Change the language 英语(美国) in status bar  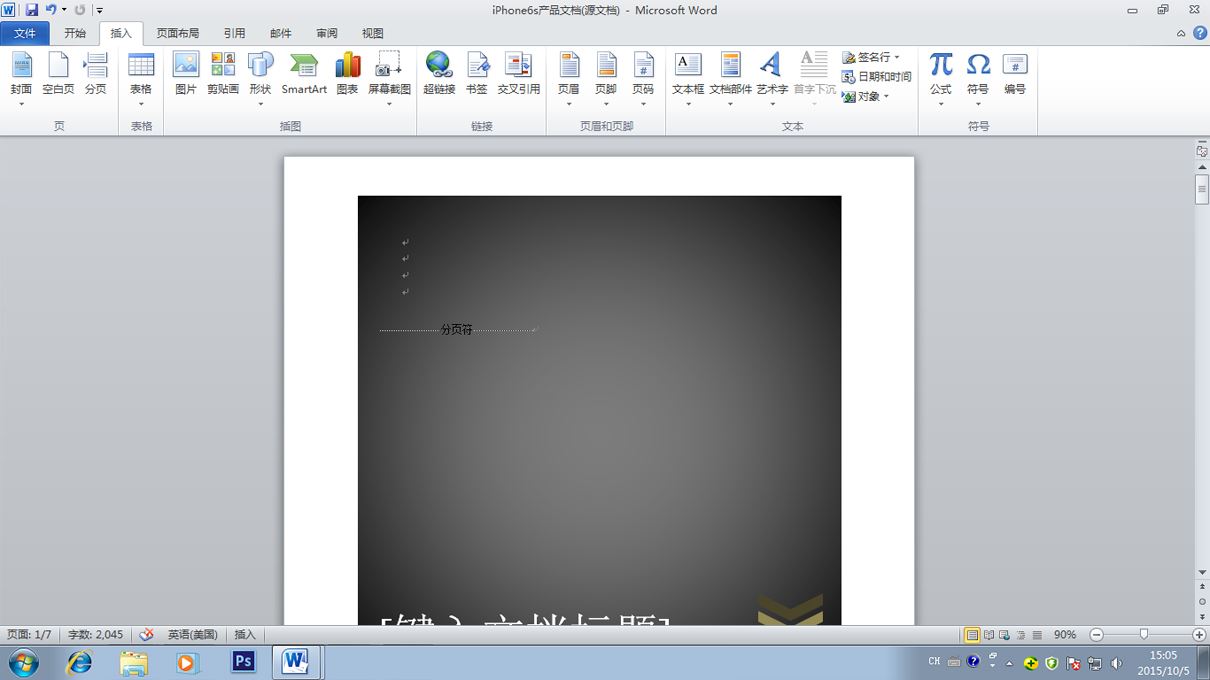click(x=193, y=635)
